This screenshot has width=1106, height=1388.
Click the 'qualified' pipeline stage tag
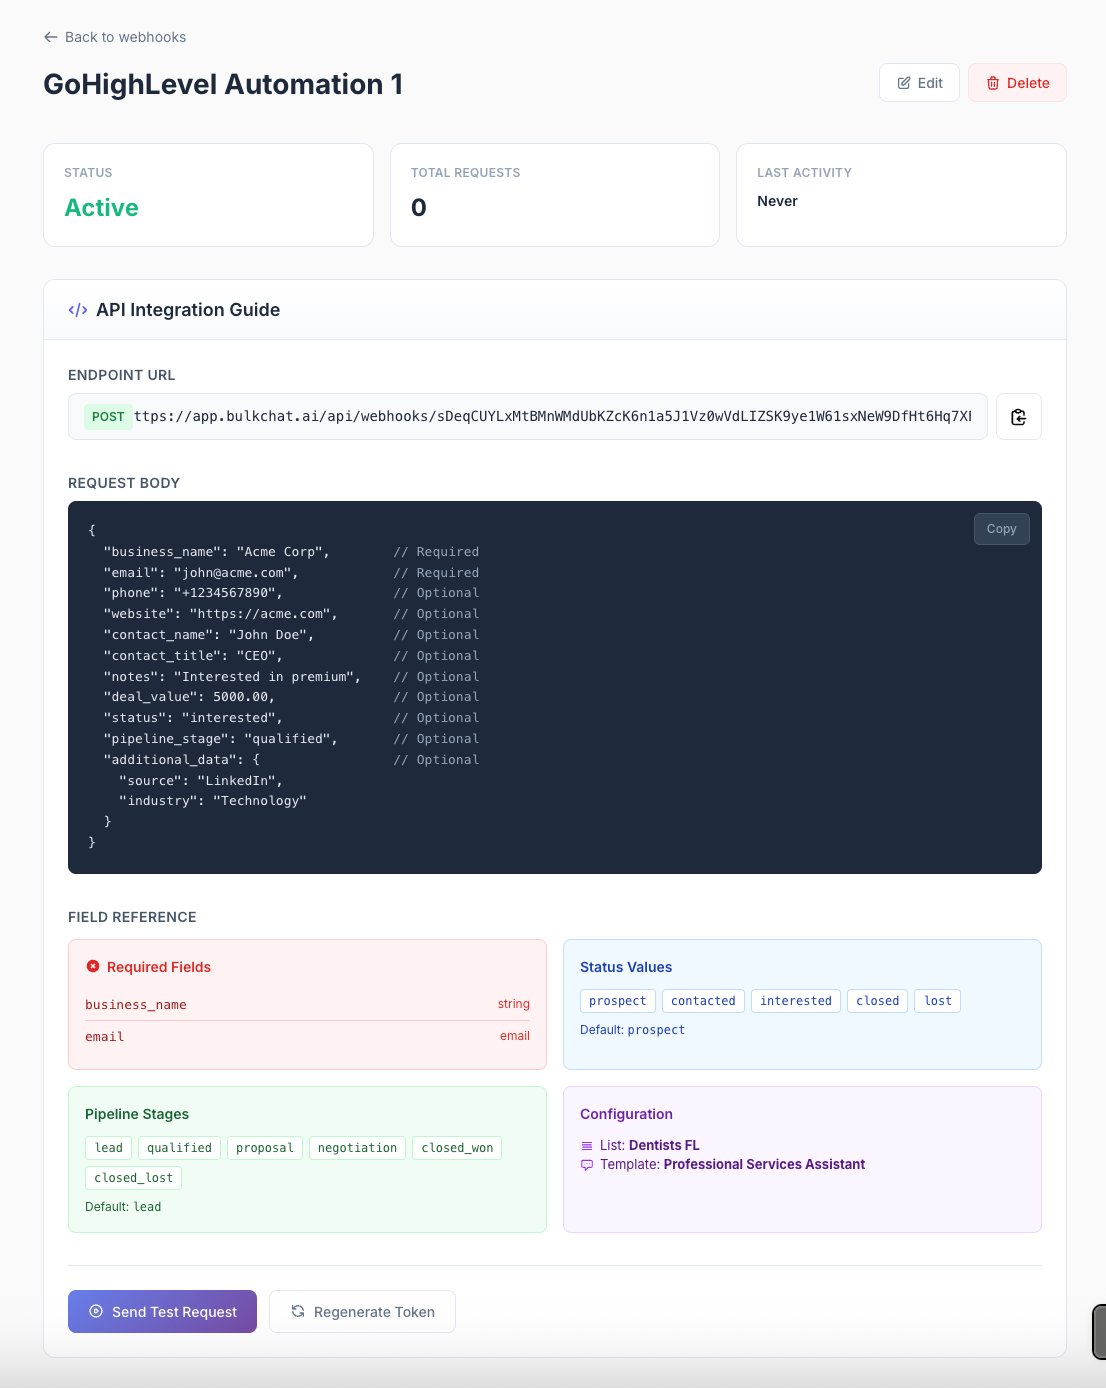click(179, 1148)
